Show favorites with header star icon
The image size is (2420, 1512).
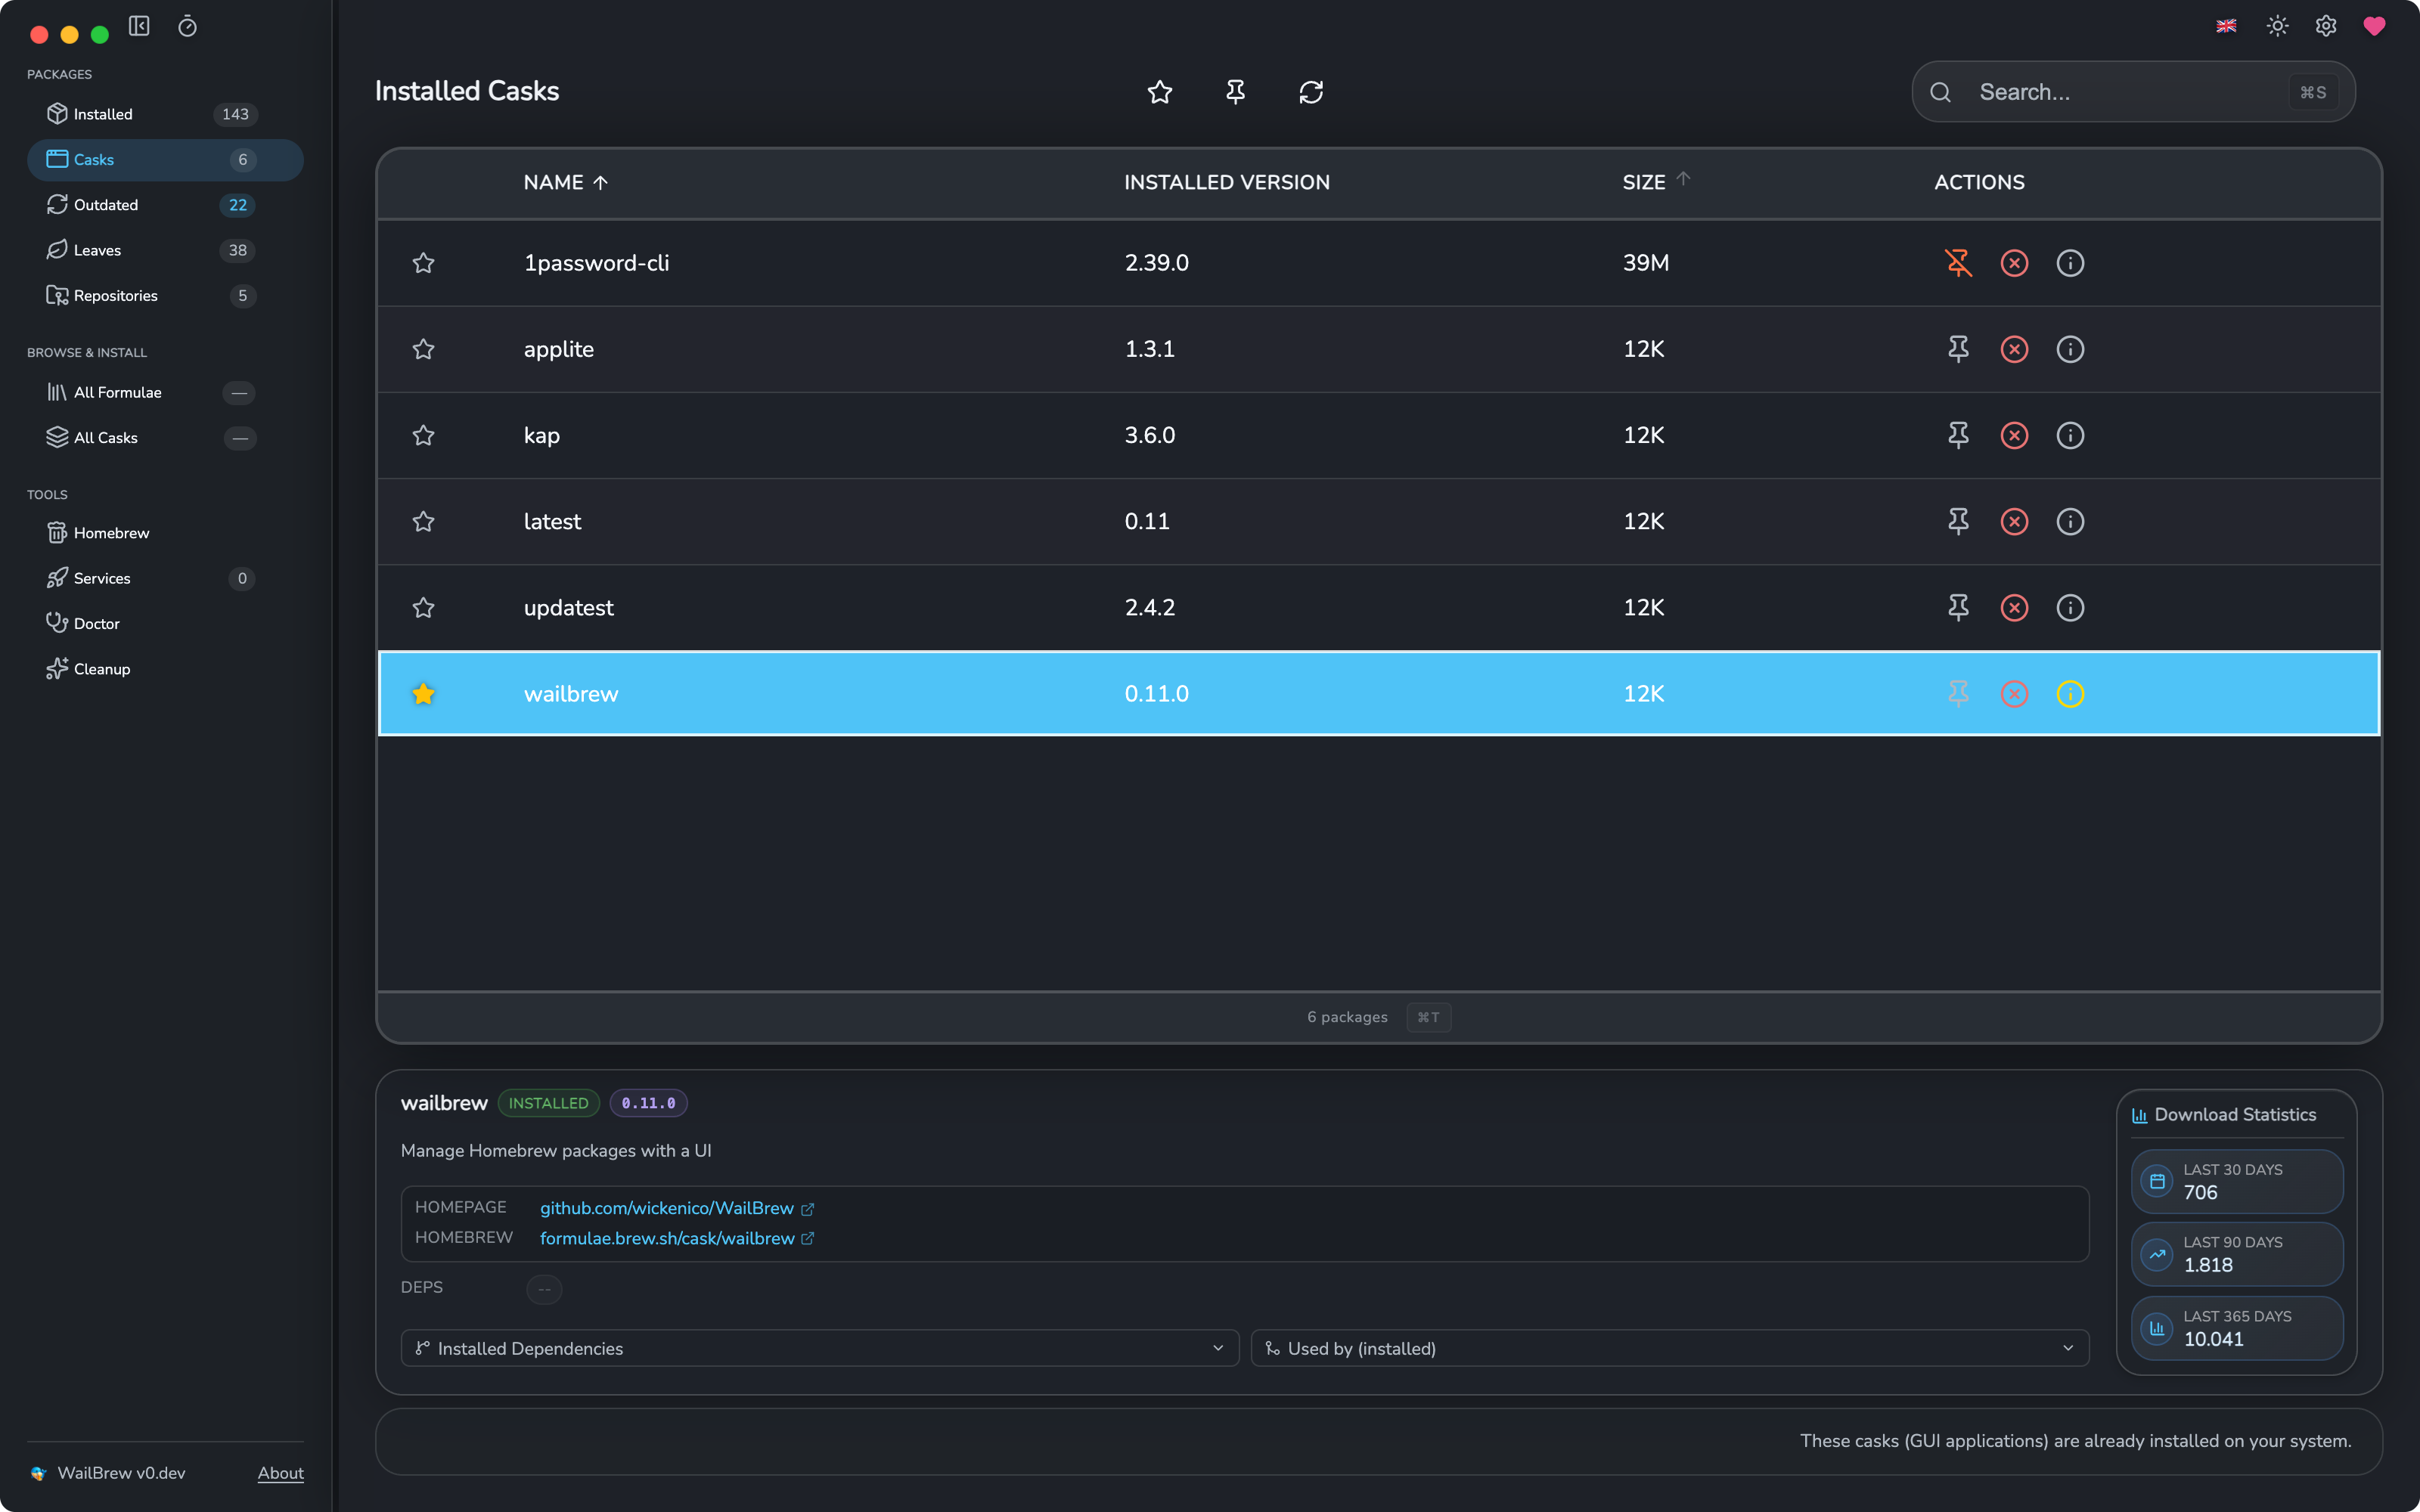coord(1160,92)
